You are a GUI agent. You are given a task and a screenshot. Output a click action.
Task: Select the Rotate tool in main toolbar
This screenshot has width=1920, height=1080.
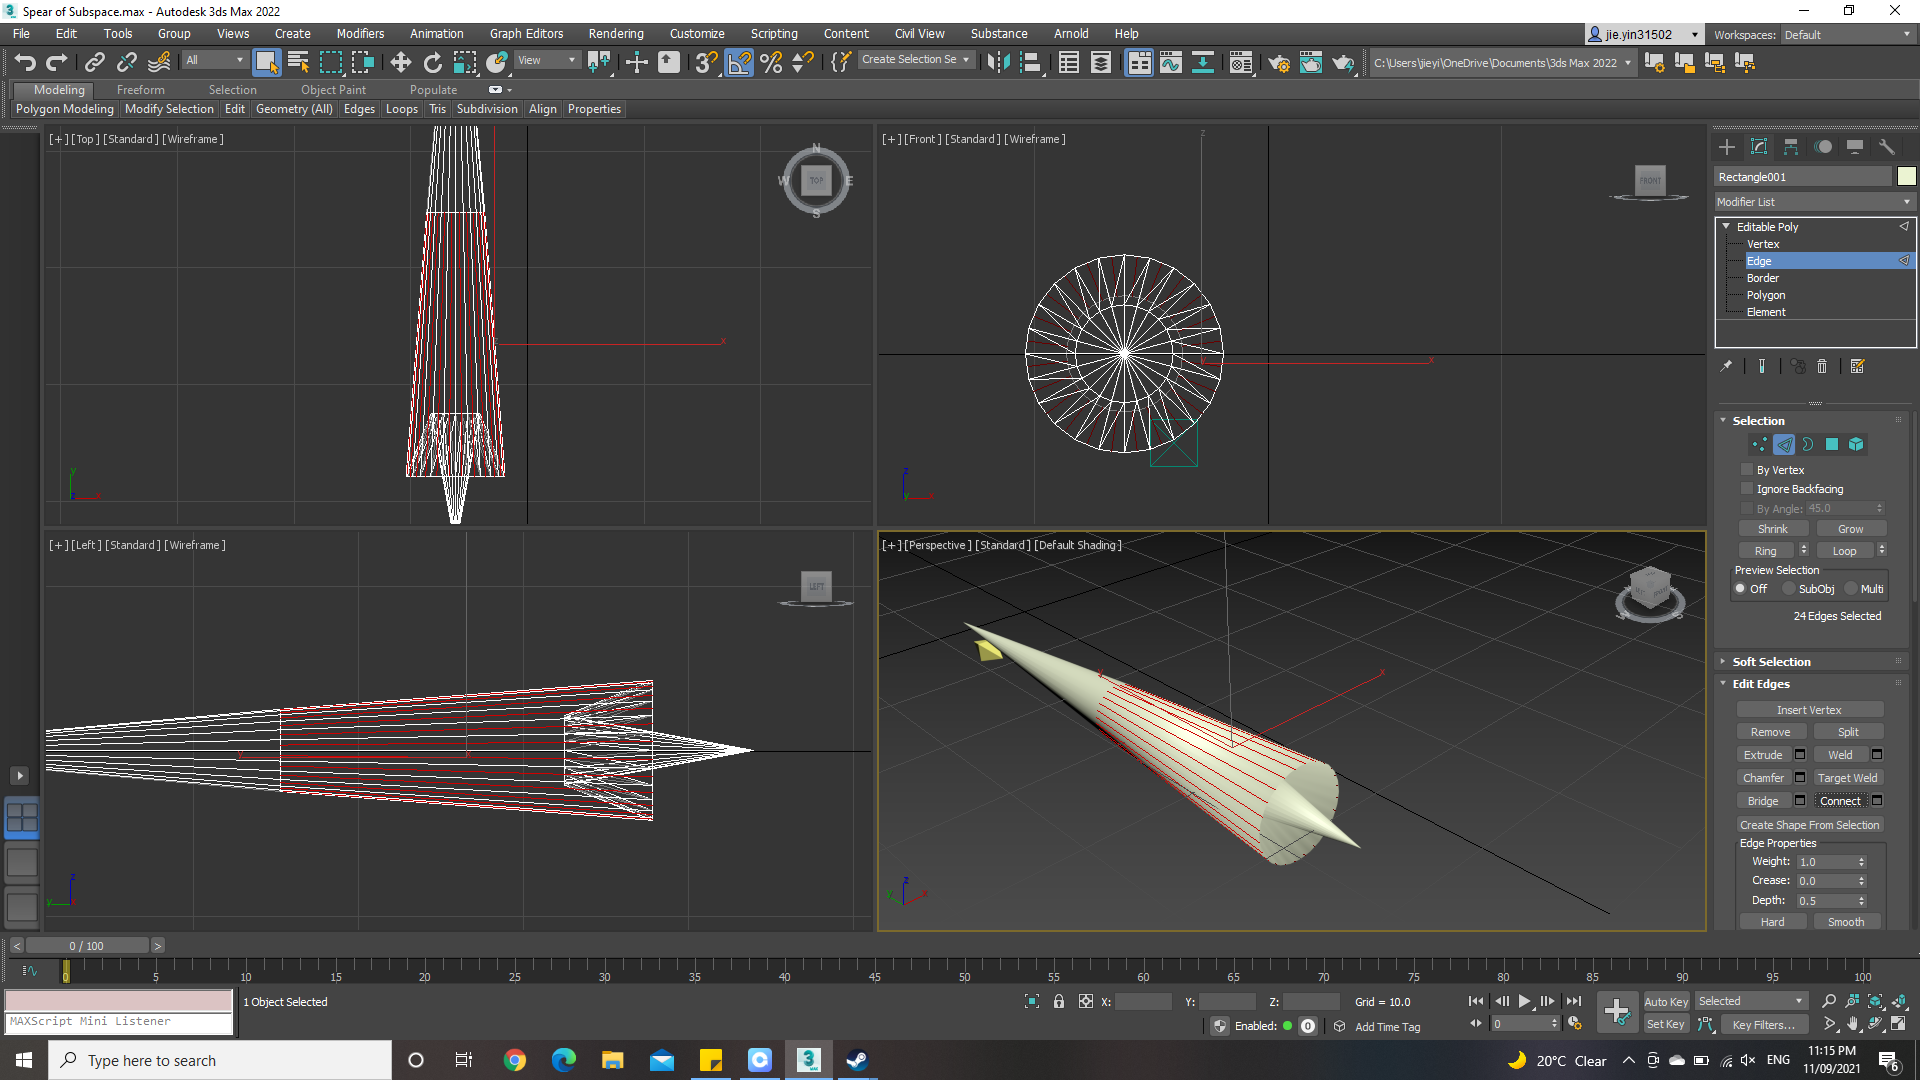tap(432, 62)
